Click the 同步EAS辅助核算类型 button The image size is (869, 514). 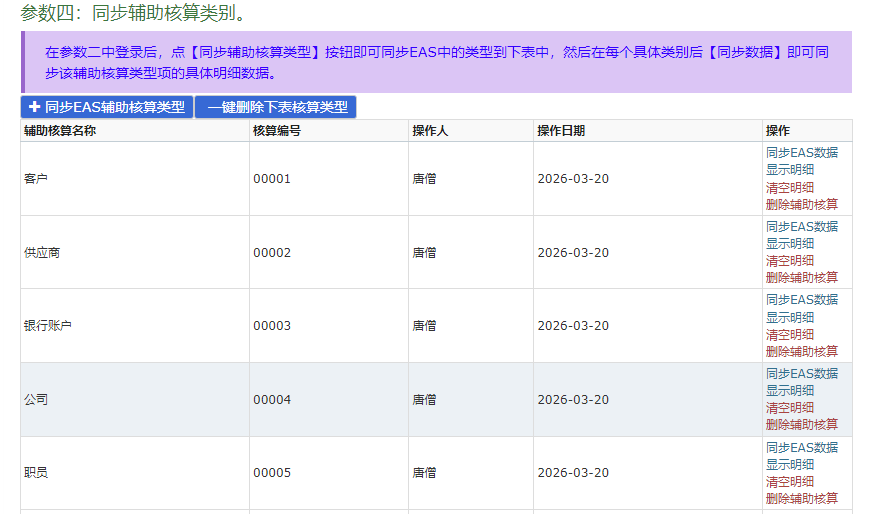tap(106, 107)
